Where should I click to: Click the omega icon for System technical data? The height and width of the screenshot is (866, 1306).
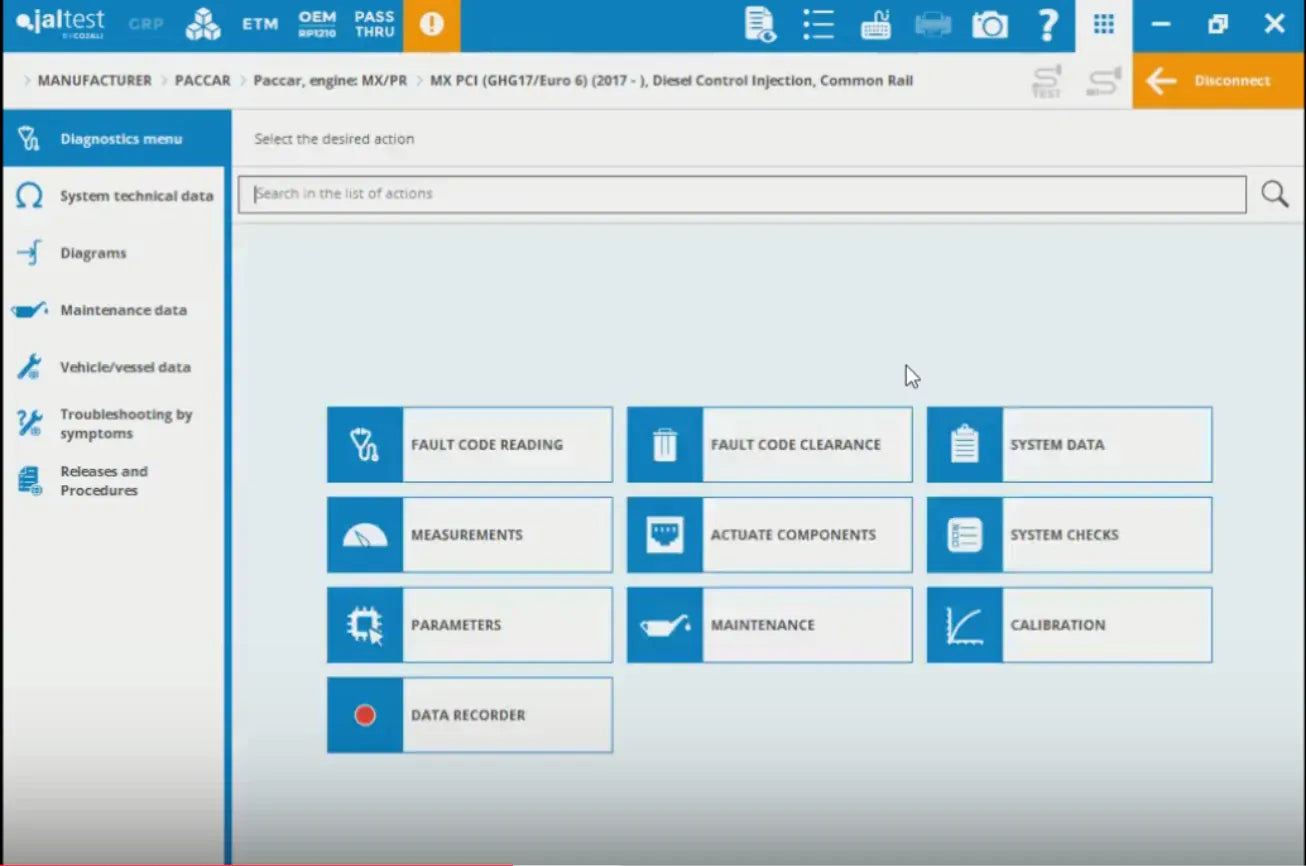[29, 196]
